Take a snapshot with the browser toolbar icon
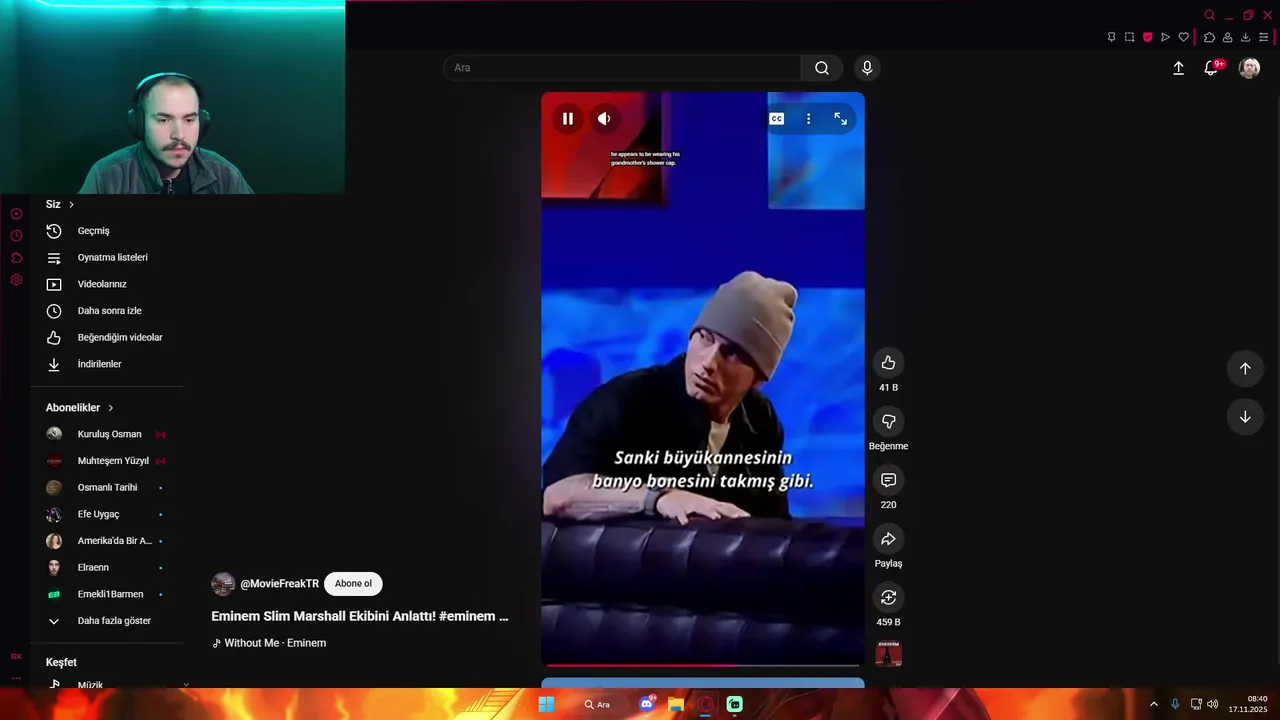Screen dimensions: 1280x720 coord(1129,37)
